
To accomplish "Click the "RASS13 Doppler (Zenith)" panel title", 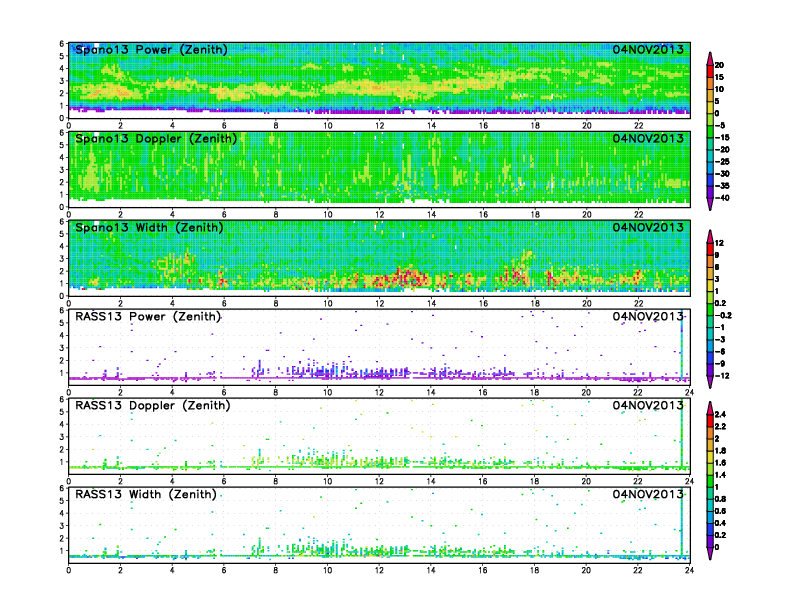I will click(153, 405).
